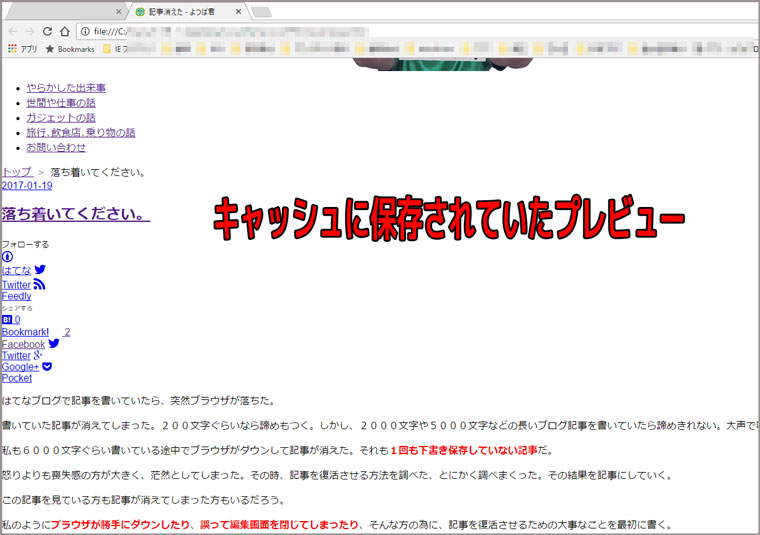The height and width of the screenshot is (535, 760).
Task: Share via the Google+ link
Action: tap(20, 367)
